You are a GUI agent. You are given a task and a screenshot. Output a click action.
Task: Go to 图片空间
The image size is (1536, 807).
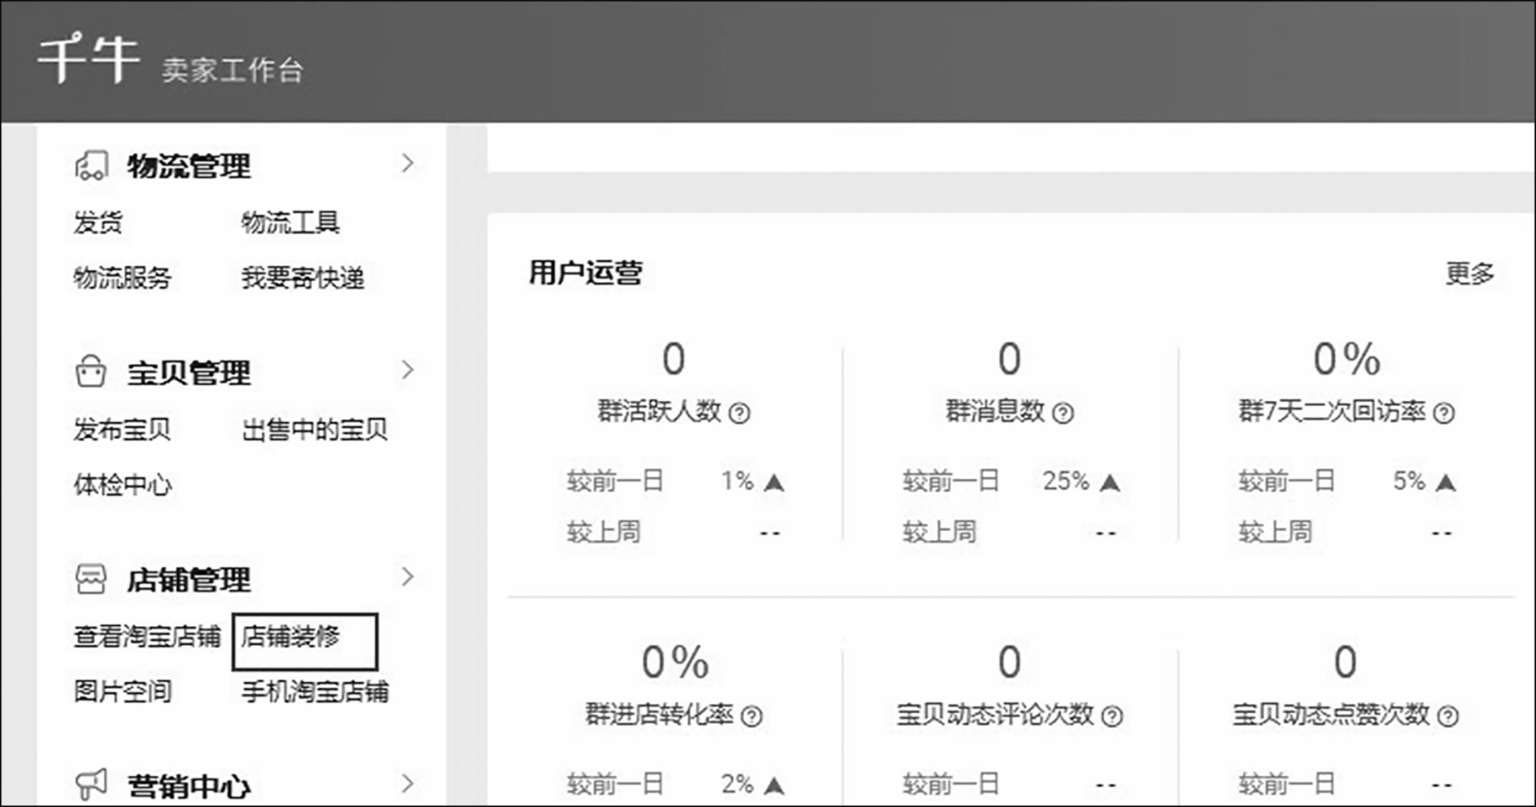[122, 691]
